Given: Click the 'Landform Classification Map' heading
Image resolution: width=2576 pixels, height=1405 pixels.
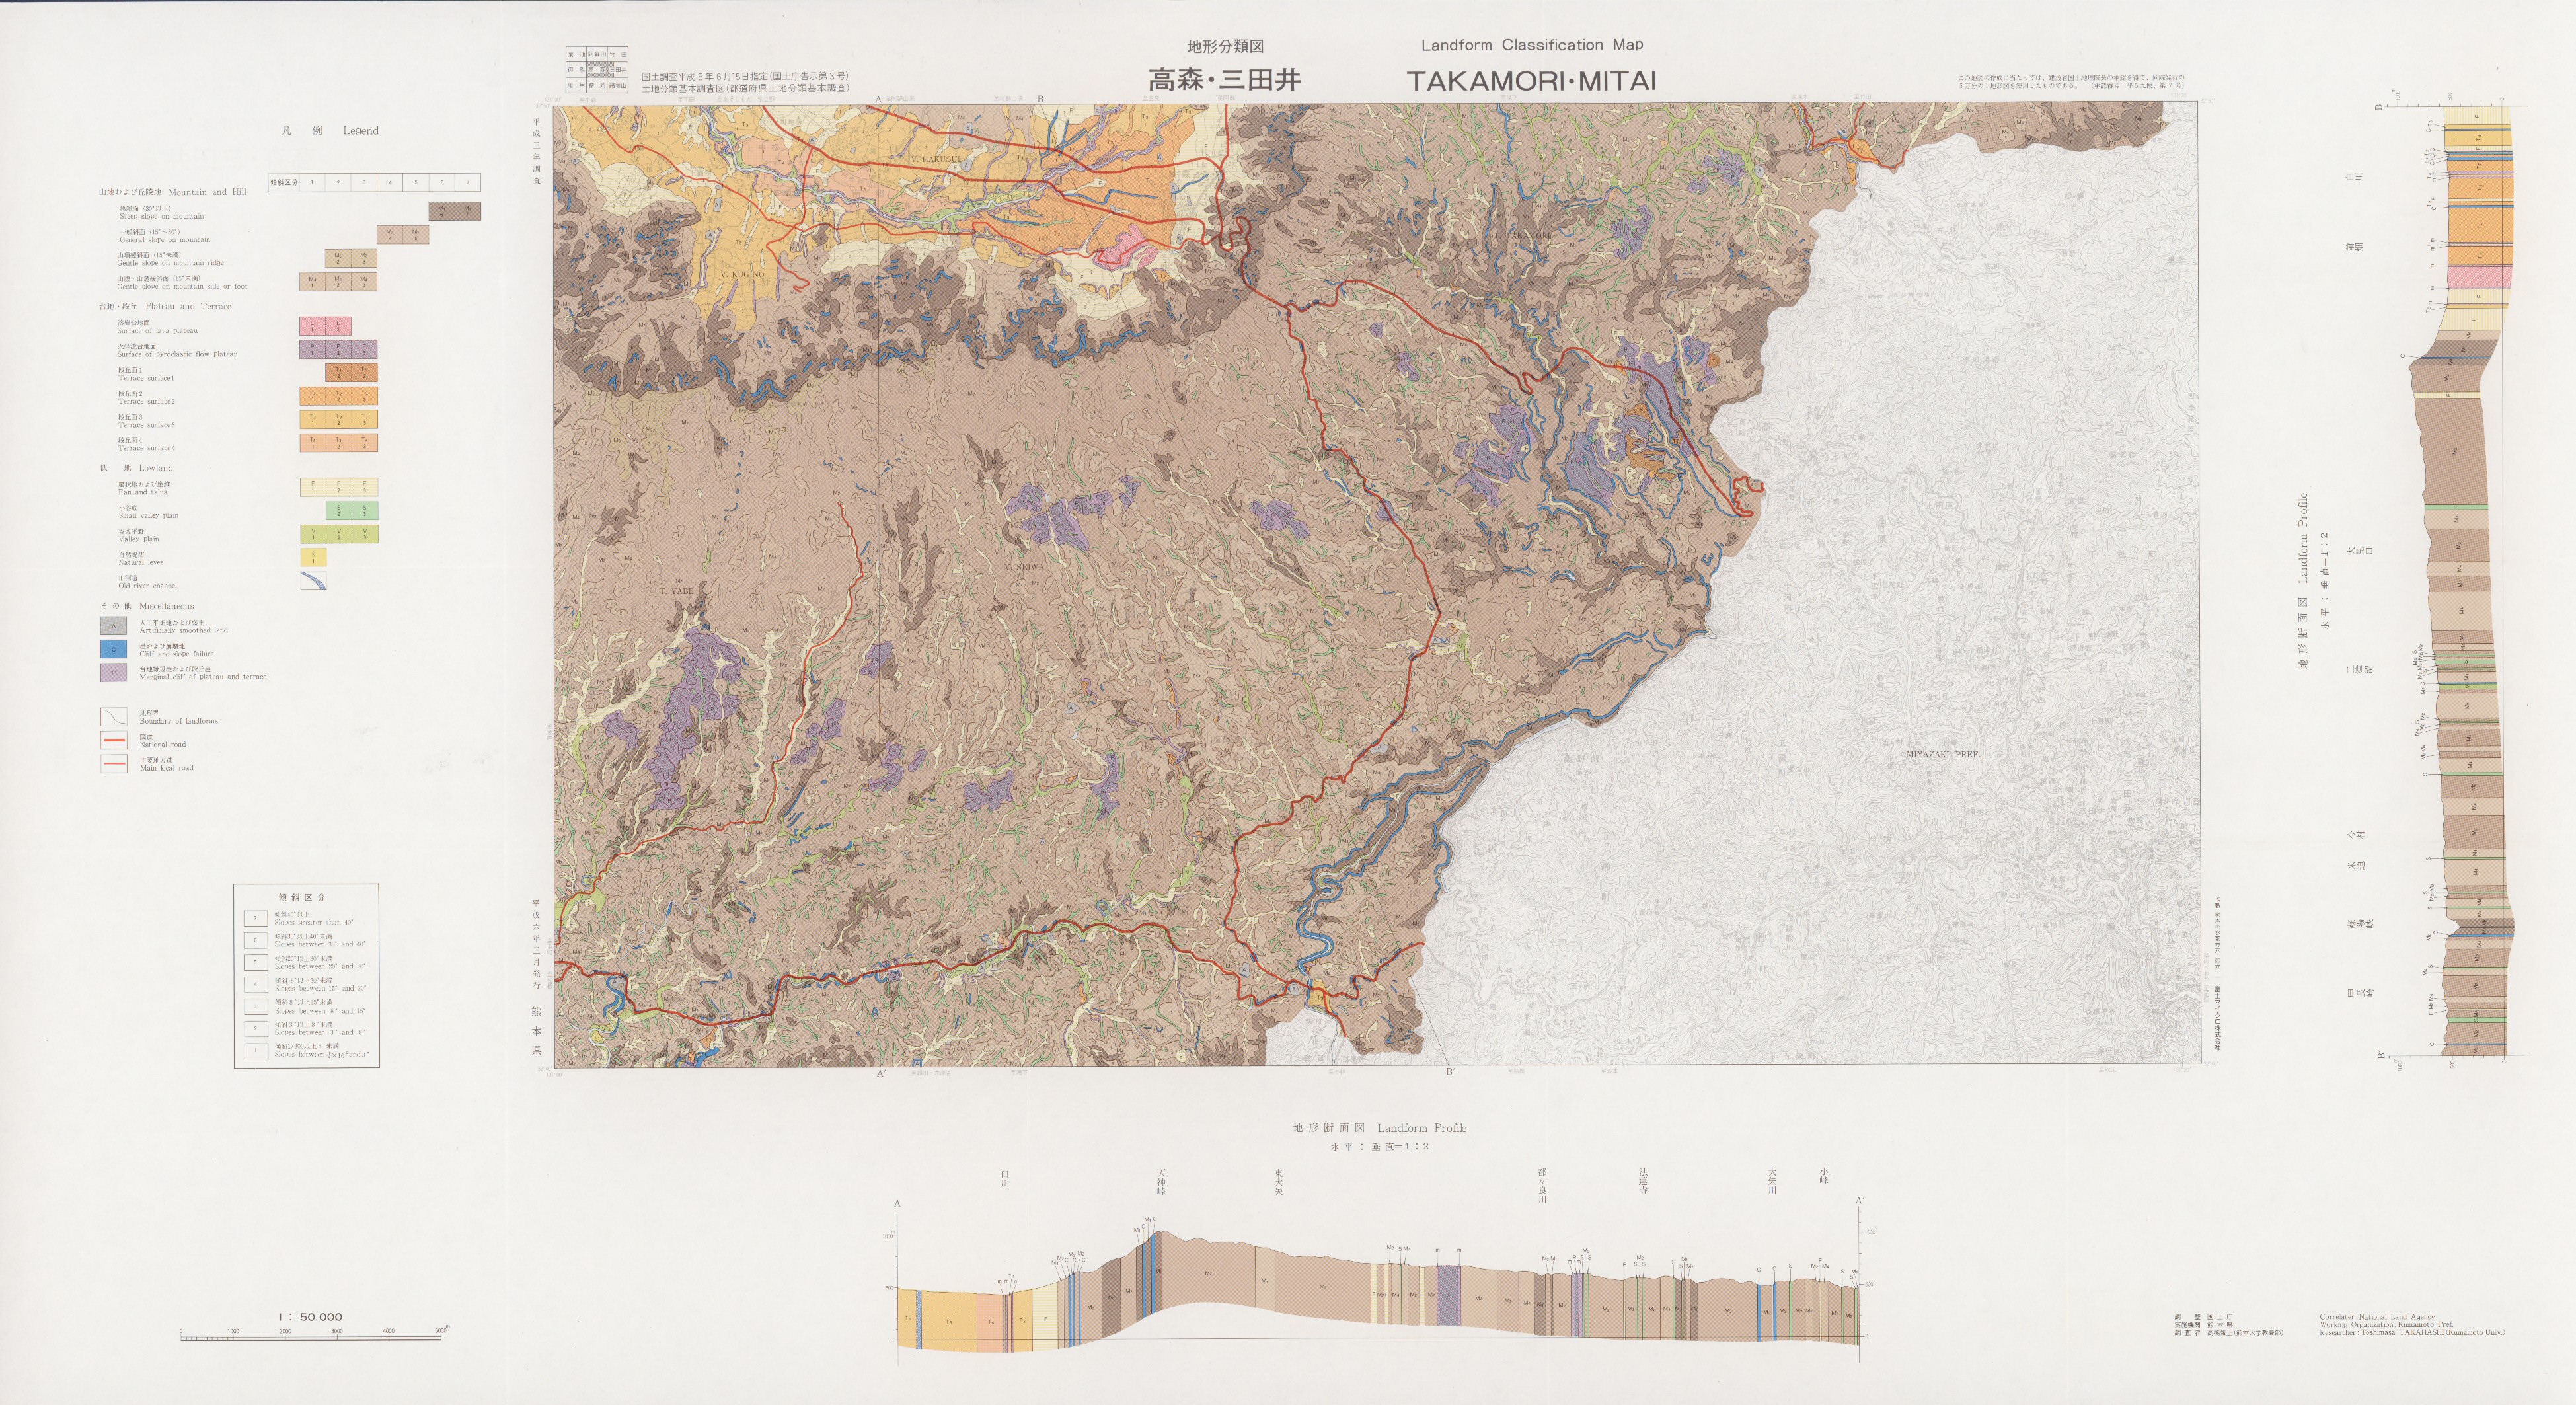Looking at the screenshot, I should click(1531, 45).
